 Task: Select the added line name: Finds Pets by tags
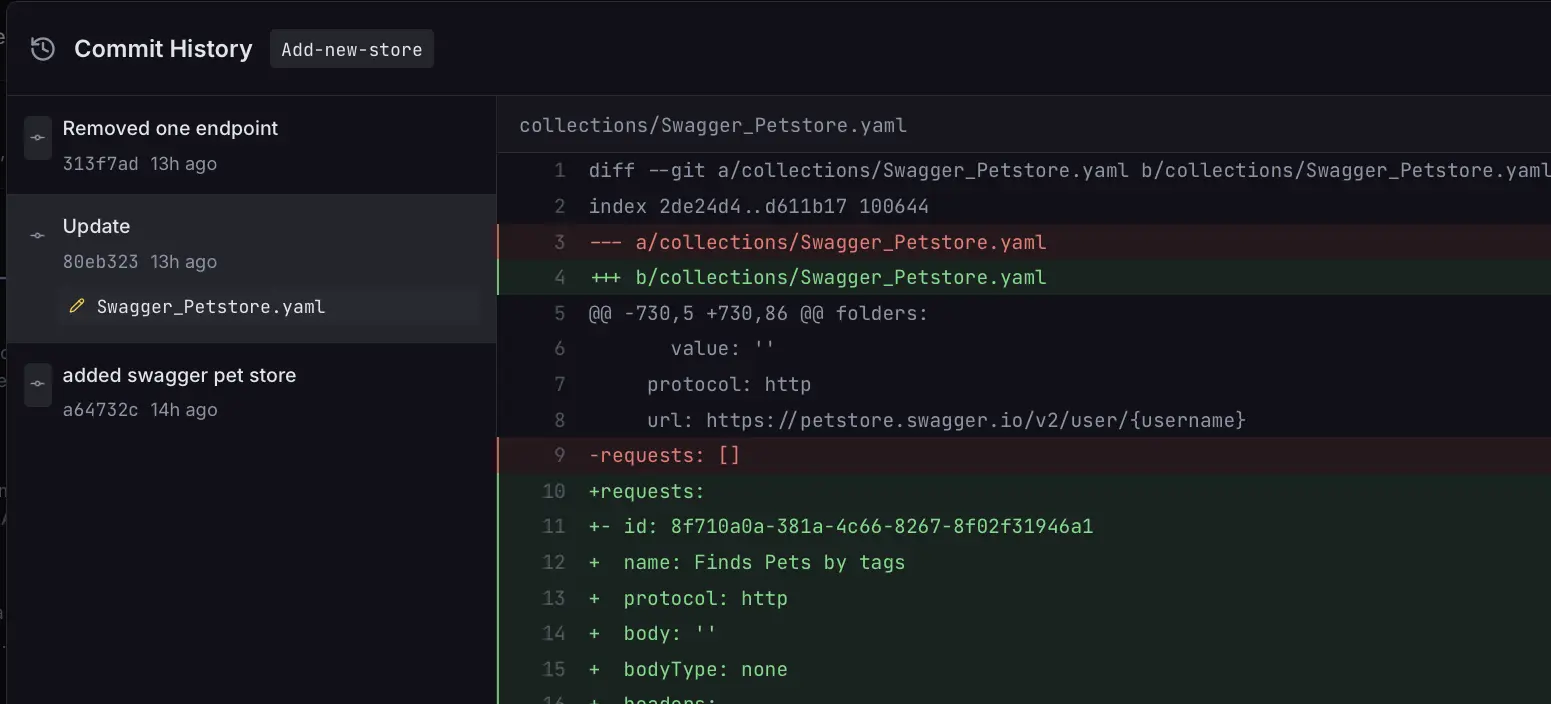point(763,562)
